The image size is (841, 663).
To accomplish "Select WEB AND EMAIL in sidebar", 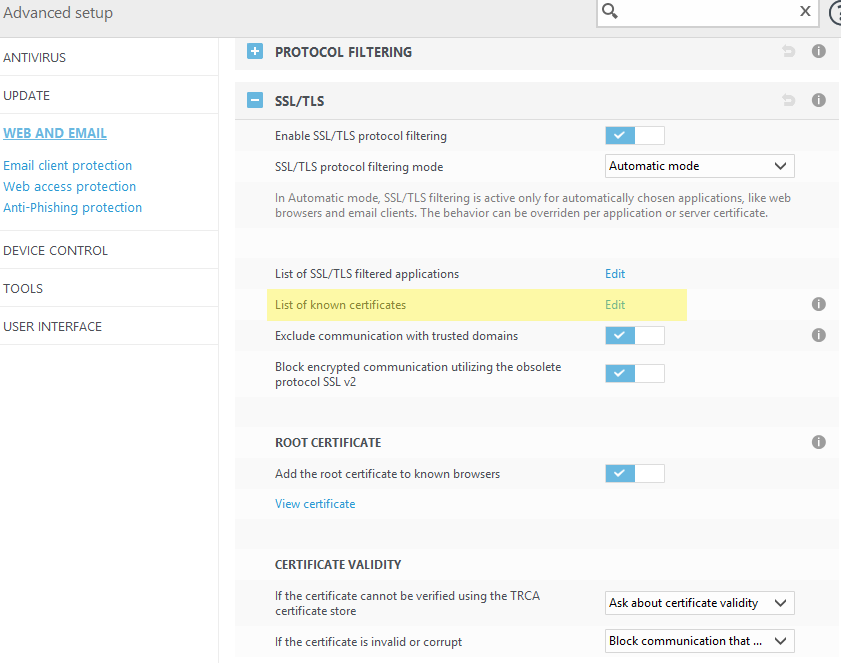I will [55, 133].
